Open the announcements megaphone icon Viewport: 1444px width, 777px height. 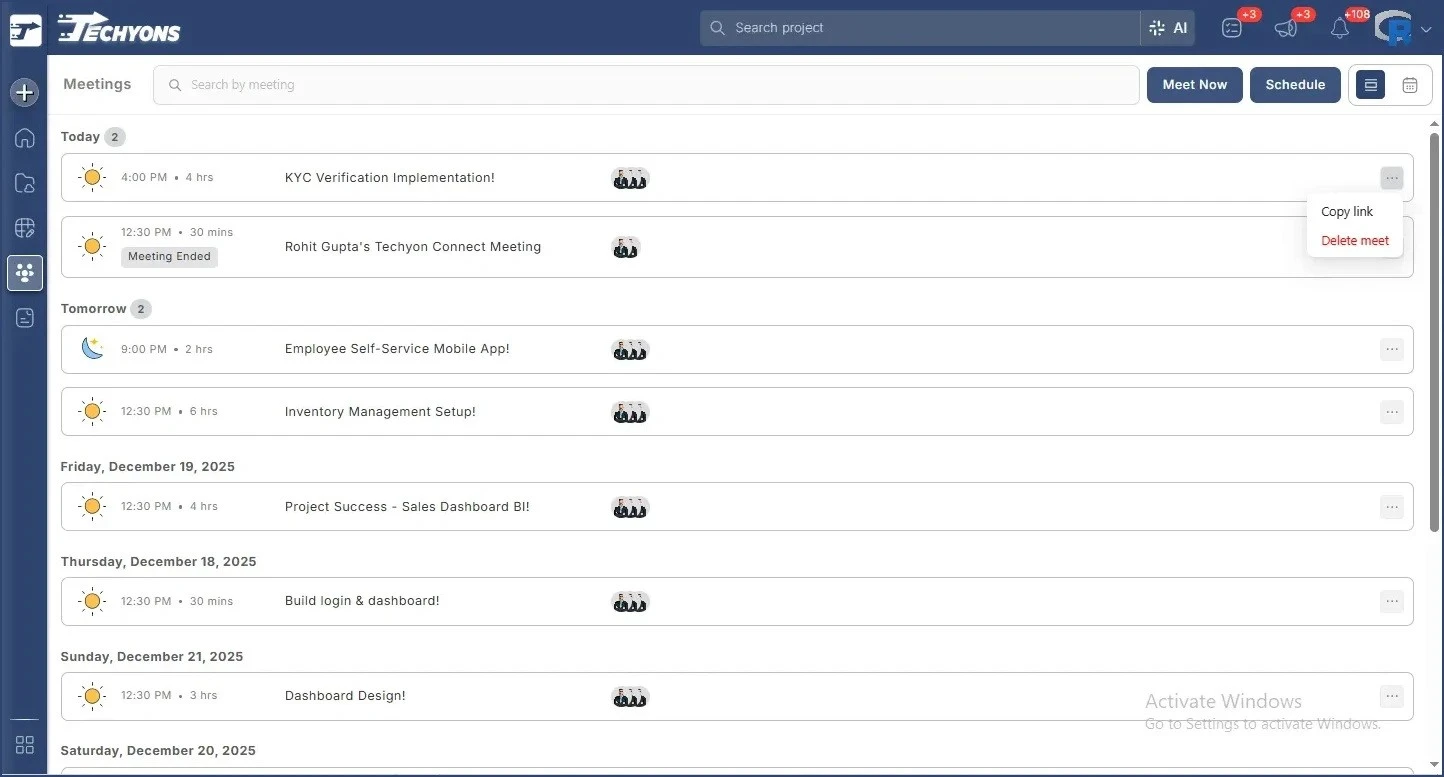[x=1286, y=28]
